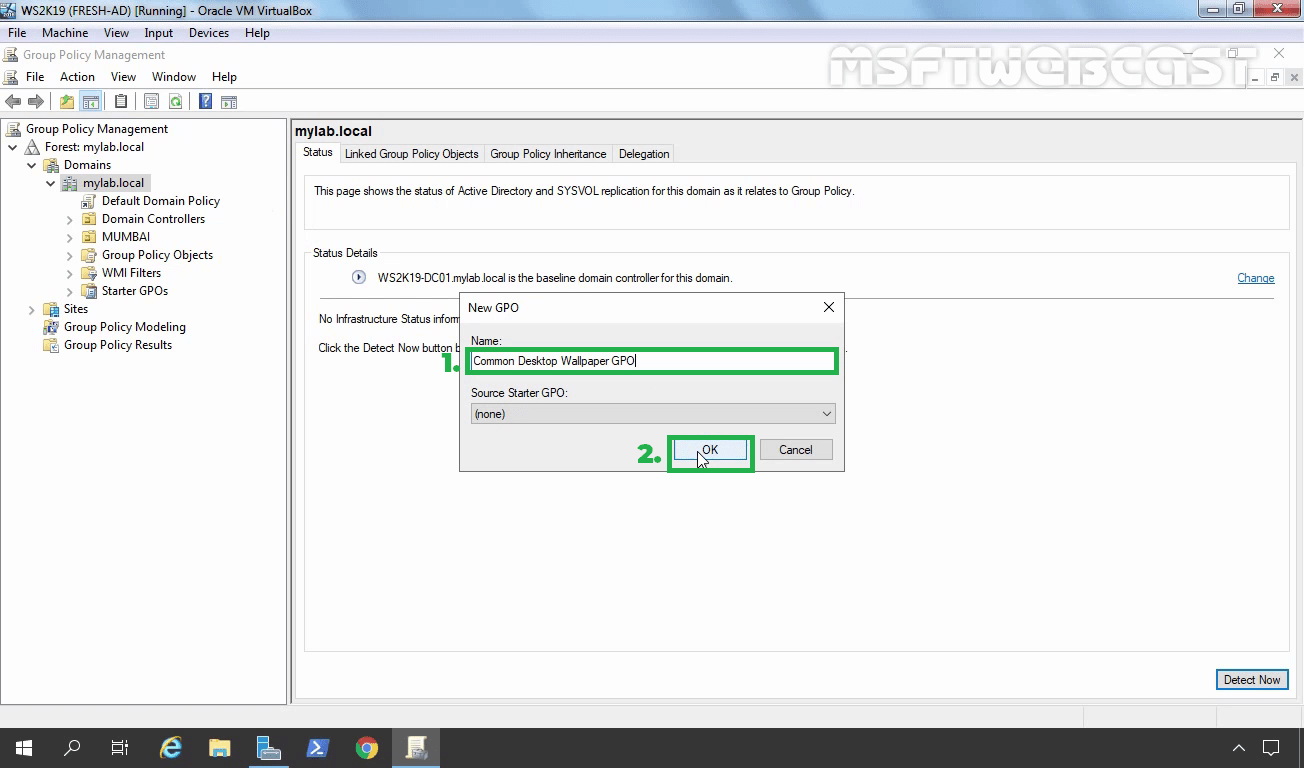Image resolution: width=1304 pixels, height=768 pixels.
Task: Click the clipboard Export List toolbar icon
Action: coord(120,100)
